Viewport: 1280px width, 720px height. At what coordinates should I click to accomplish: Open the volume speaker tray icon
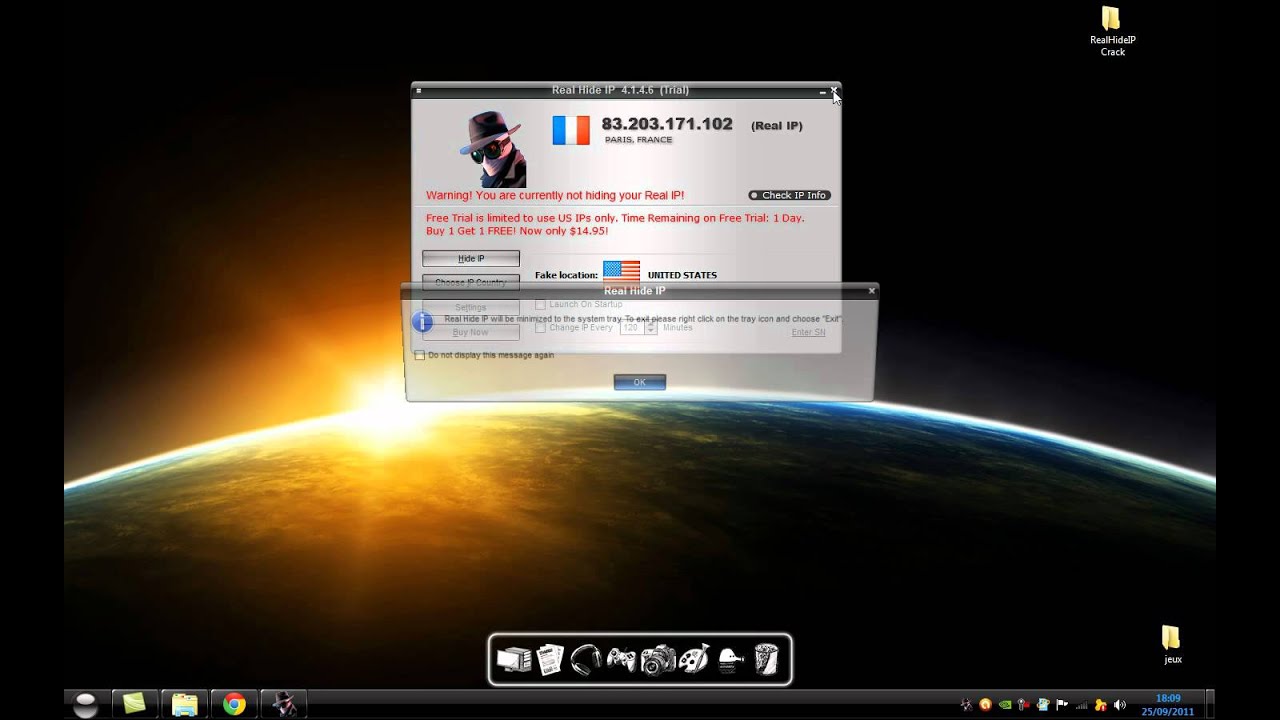point(1119,704)
